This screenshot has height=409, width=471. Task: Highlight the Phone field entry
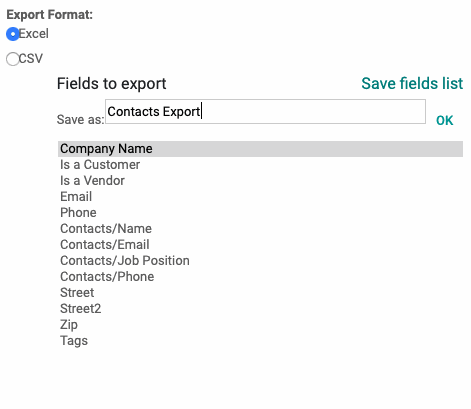260,213
